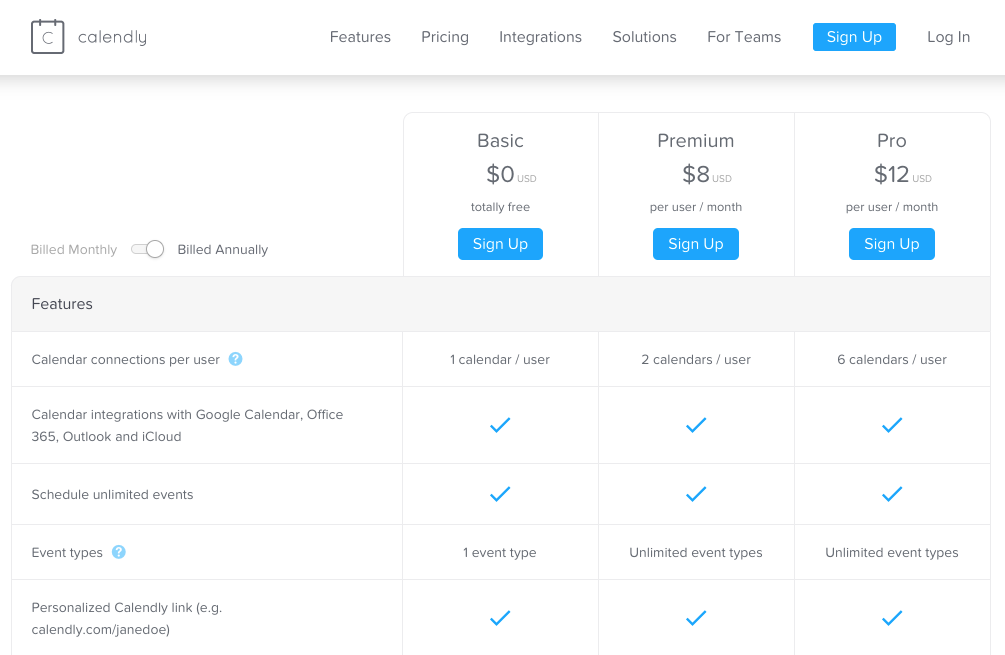Click the $8 USD price
1005x655 pixels.
point(707,174)
